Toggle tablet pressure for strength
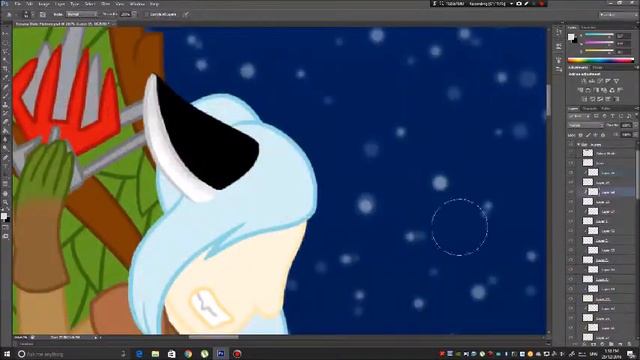 pos(186,14)
